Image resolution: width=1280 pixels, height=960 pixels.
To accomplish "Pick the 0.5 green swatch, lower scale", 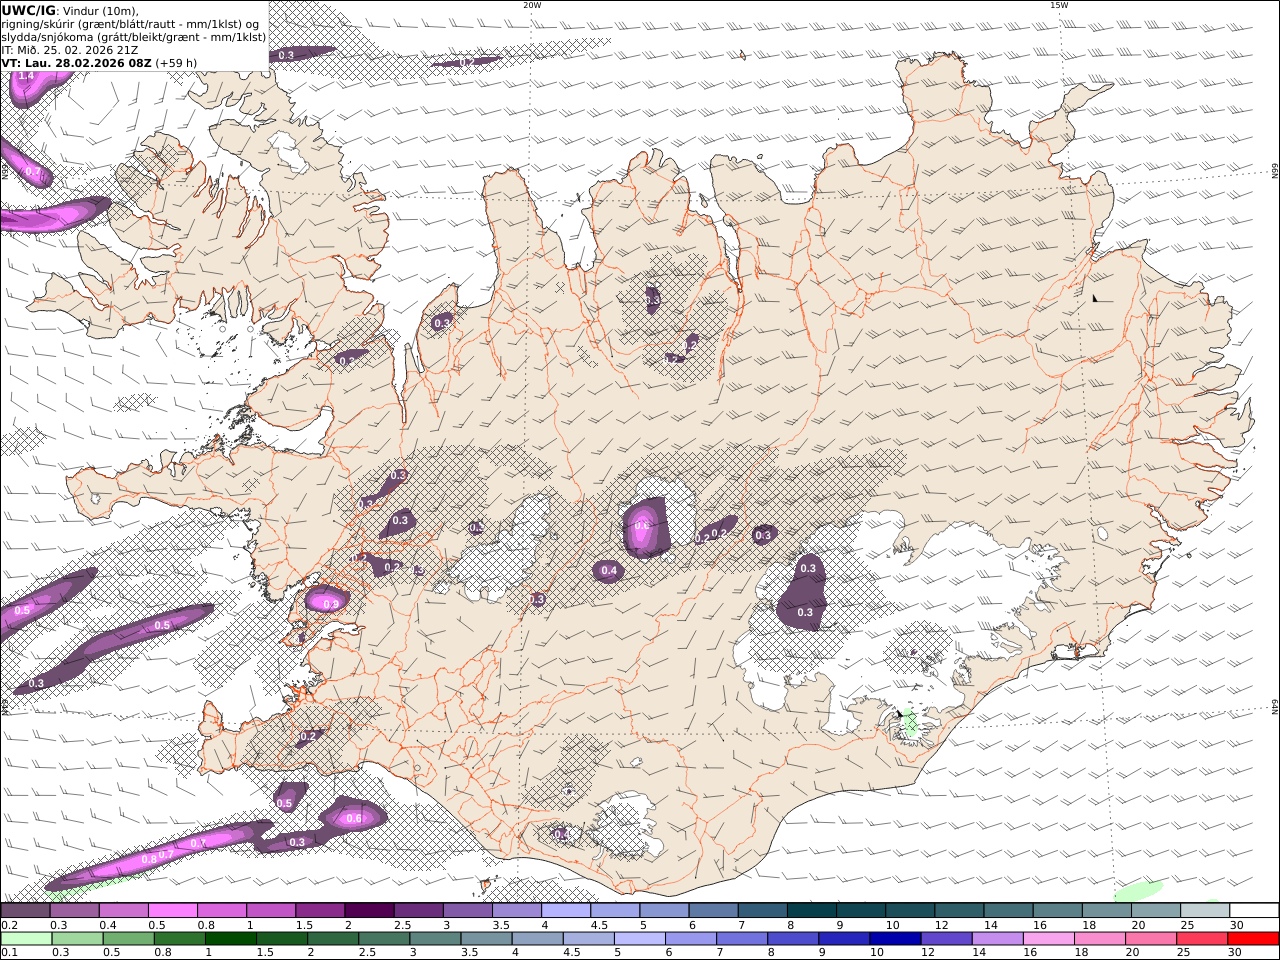I will (x=129, y=939).
